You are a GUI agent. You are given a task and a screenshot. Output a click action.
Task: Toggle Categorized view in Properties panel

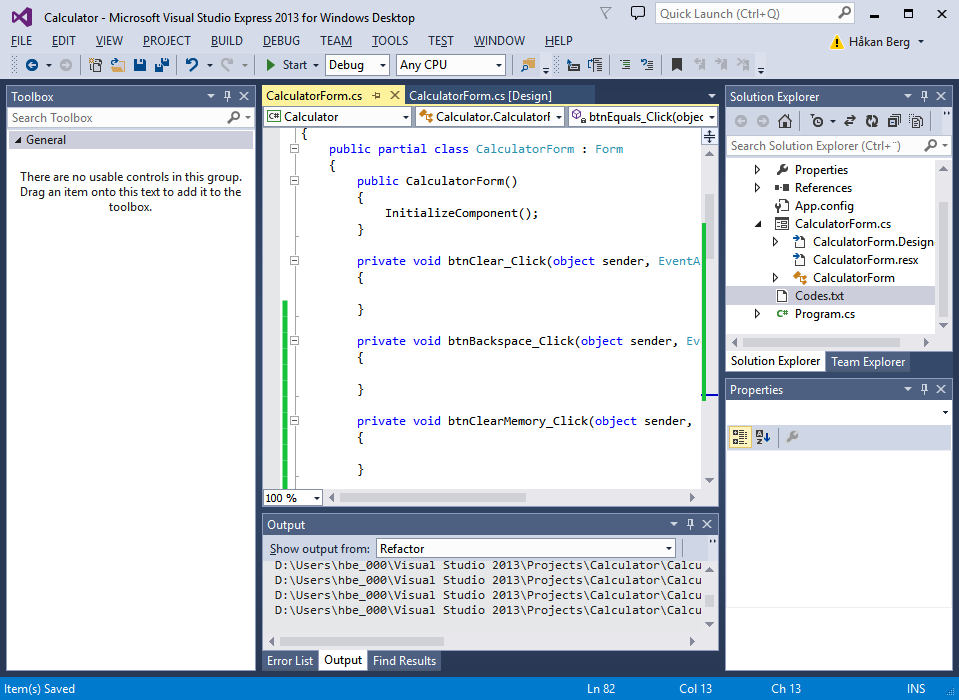pyautogui.click(x=740, y=437)
